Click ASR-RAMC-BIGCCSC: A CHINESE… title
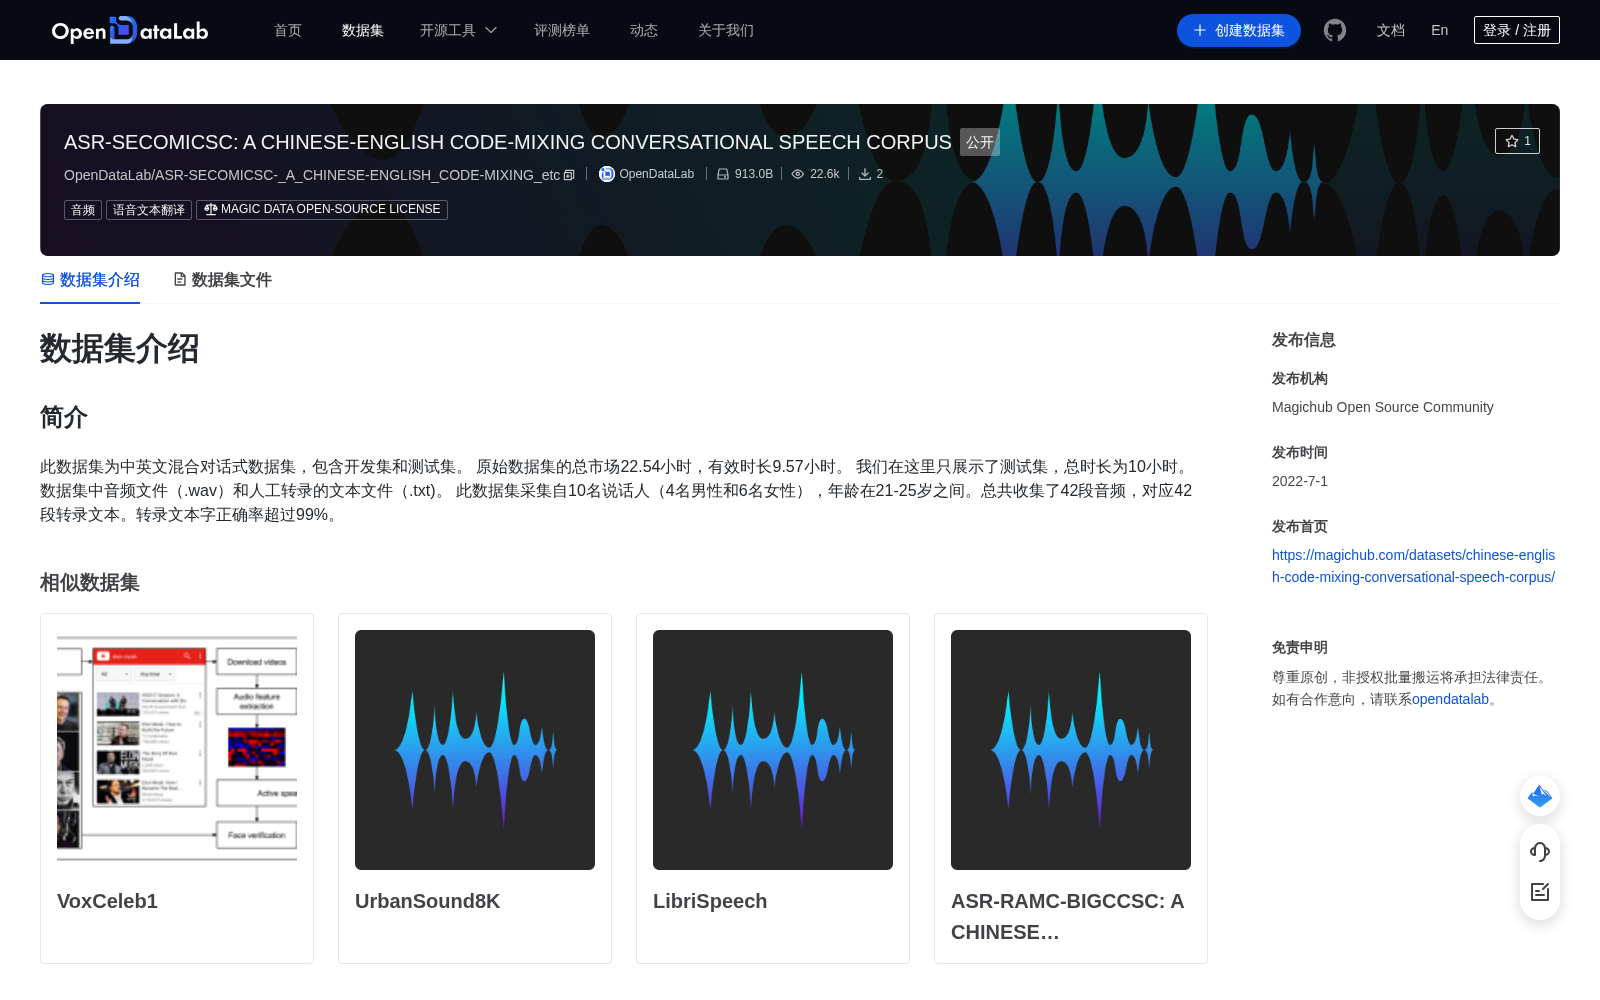Screen dimensions: 1600x1000 (x=1068, y=916)
